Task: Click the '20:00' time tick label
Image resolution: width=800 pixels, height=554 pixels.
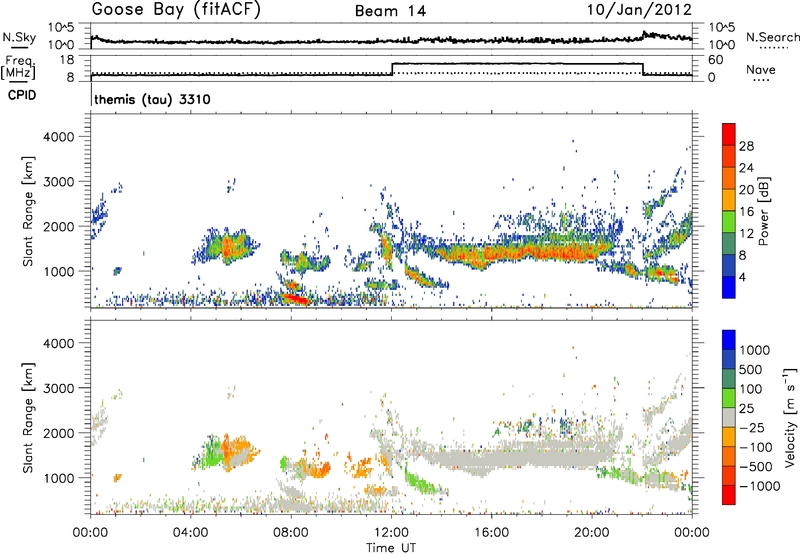Action: 591,533
